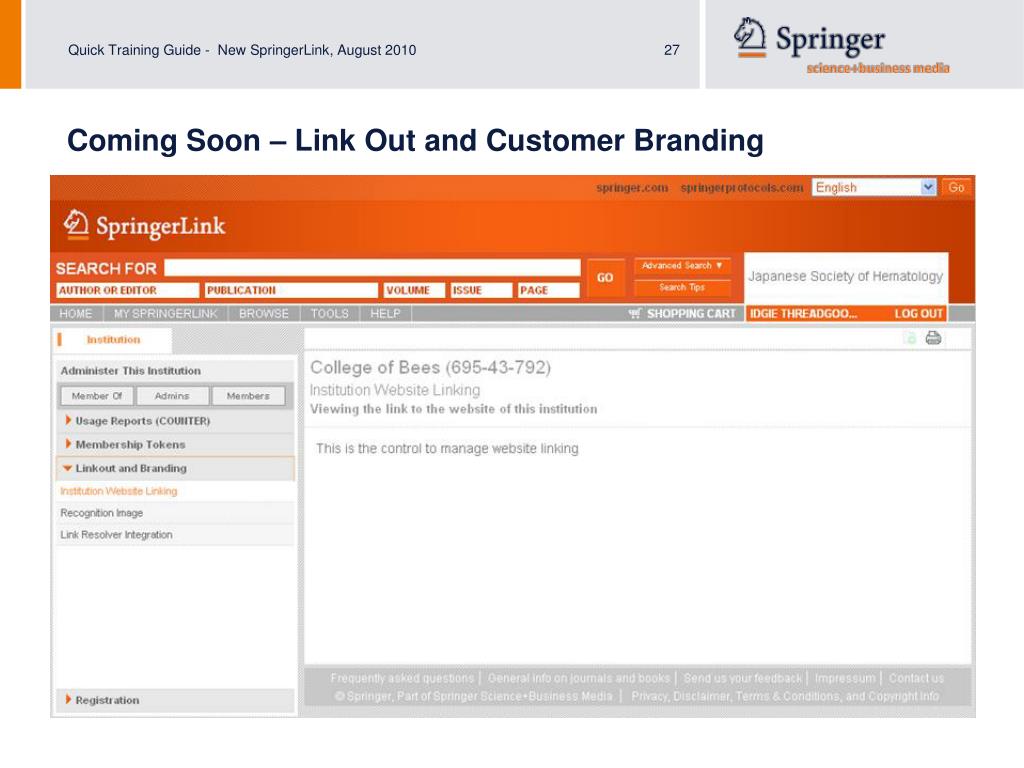This screenshot has width=1024, height=768.
Task: Click the ISSUE field
Action: coord(481,290)
